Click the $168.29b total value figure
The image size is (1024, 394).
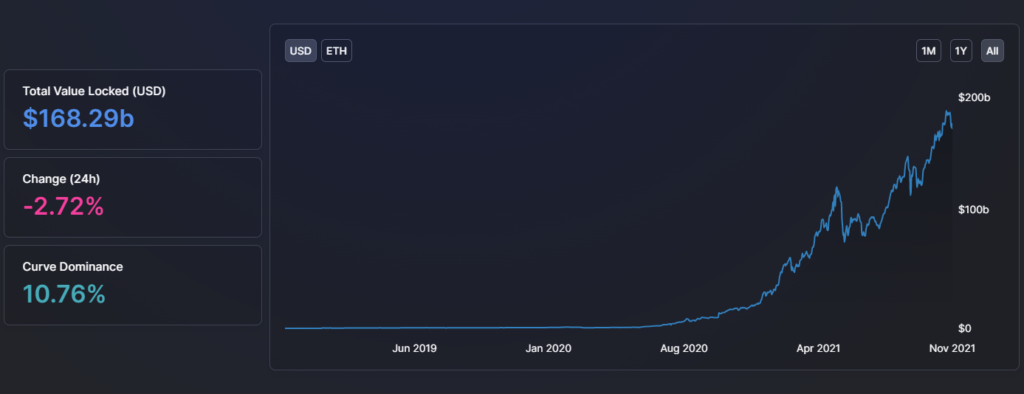(x=78, y=118)
